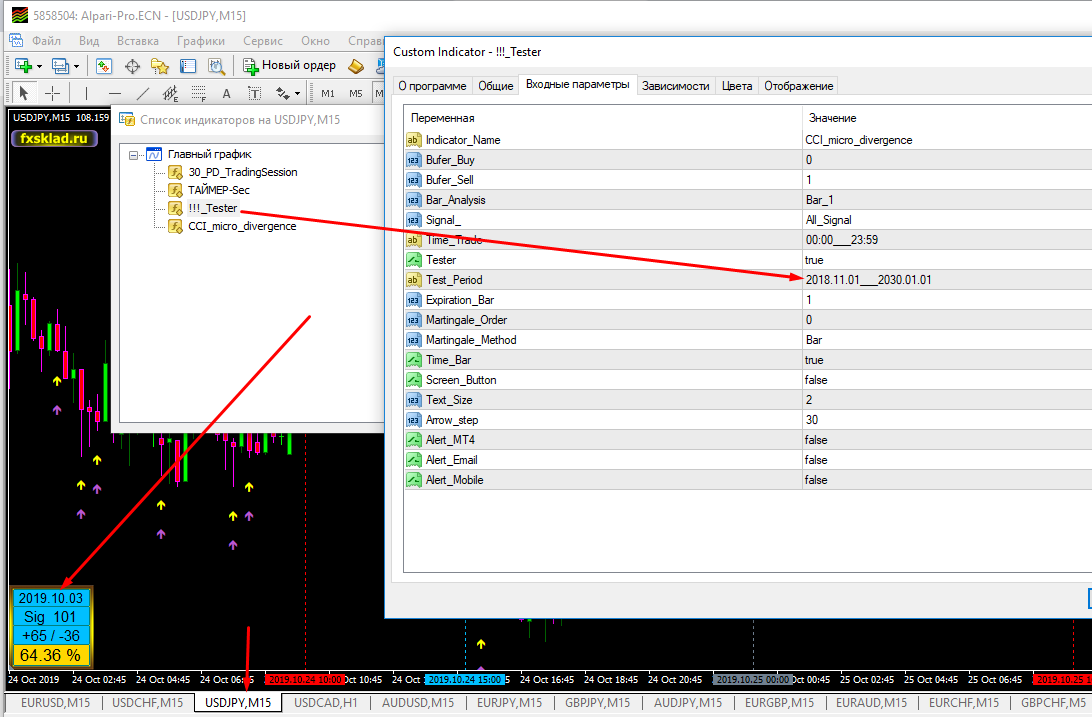
Task: Click the Новый ордер button
Action: pos(290,66)
